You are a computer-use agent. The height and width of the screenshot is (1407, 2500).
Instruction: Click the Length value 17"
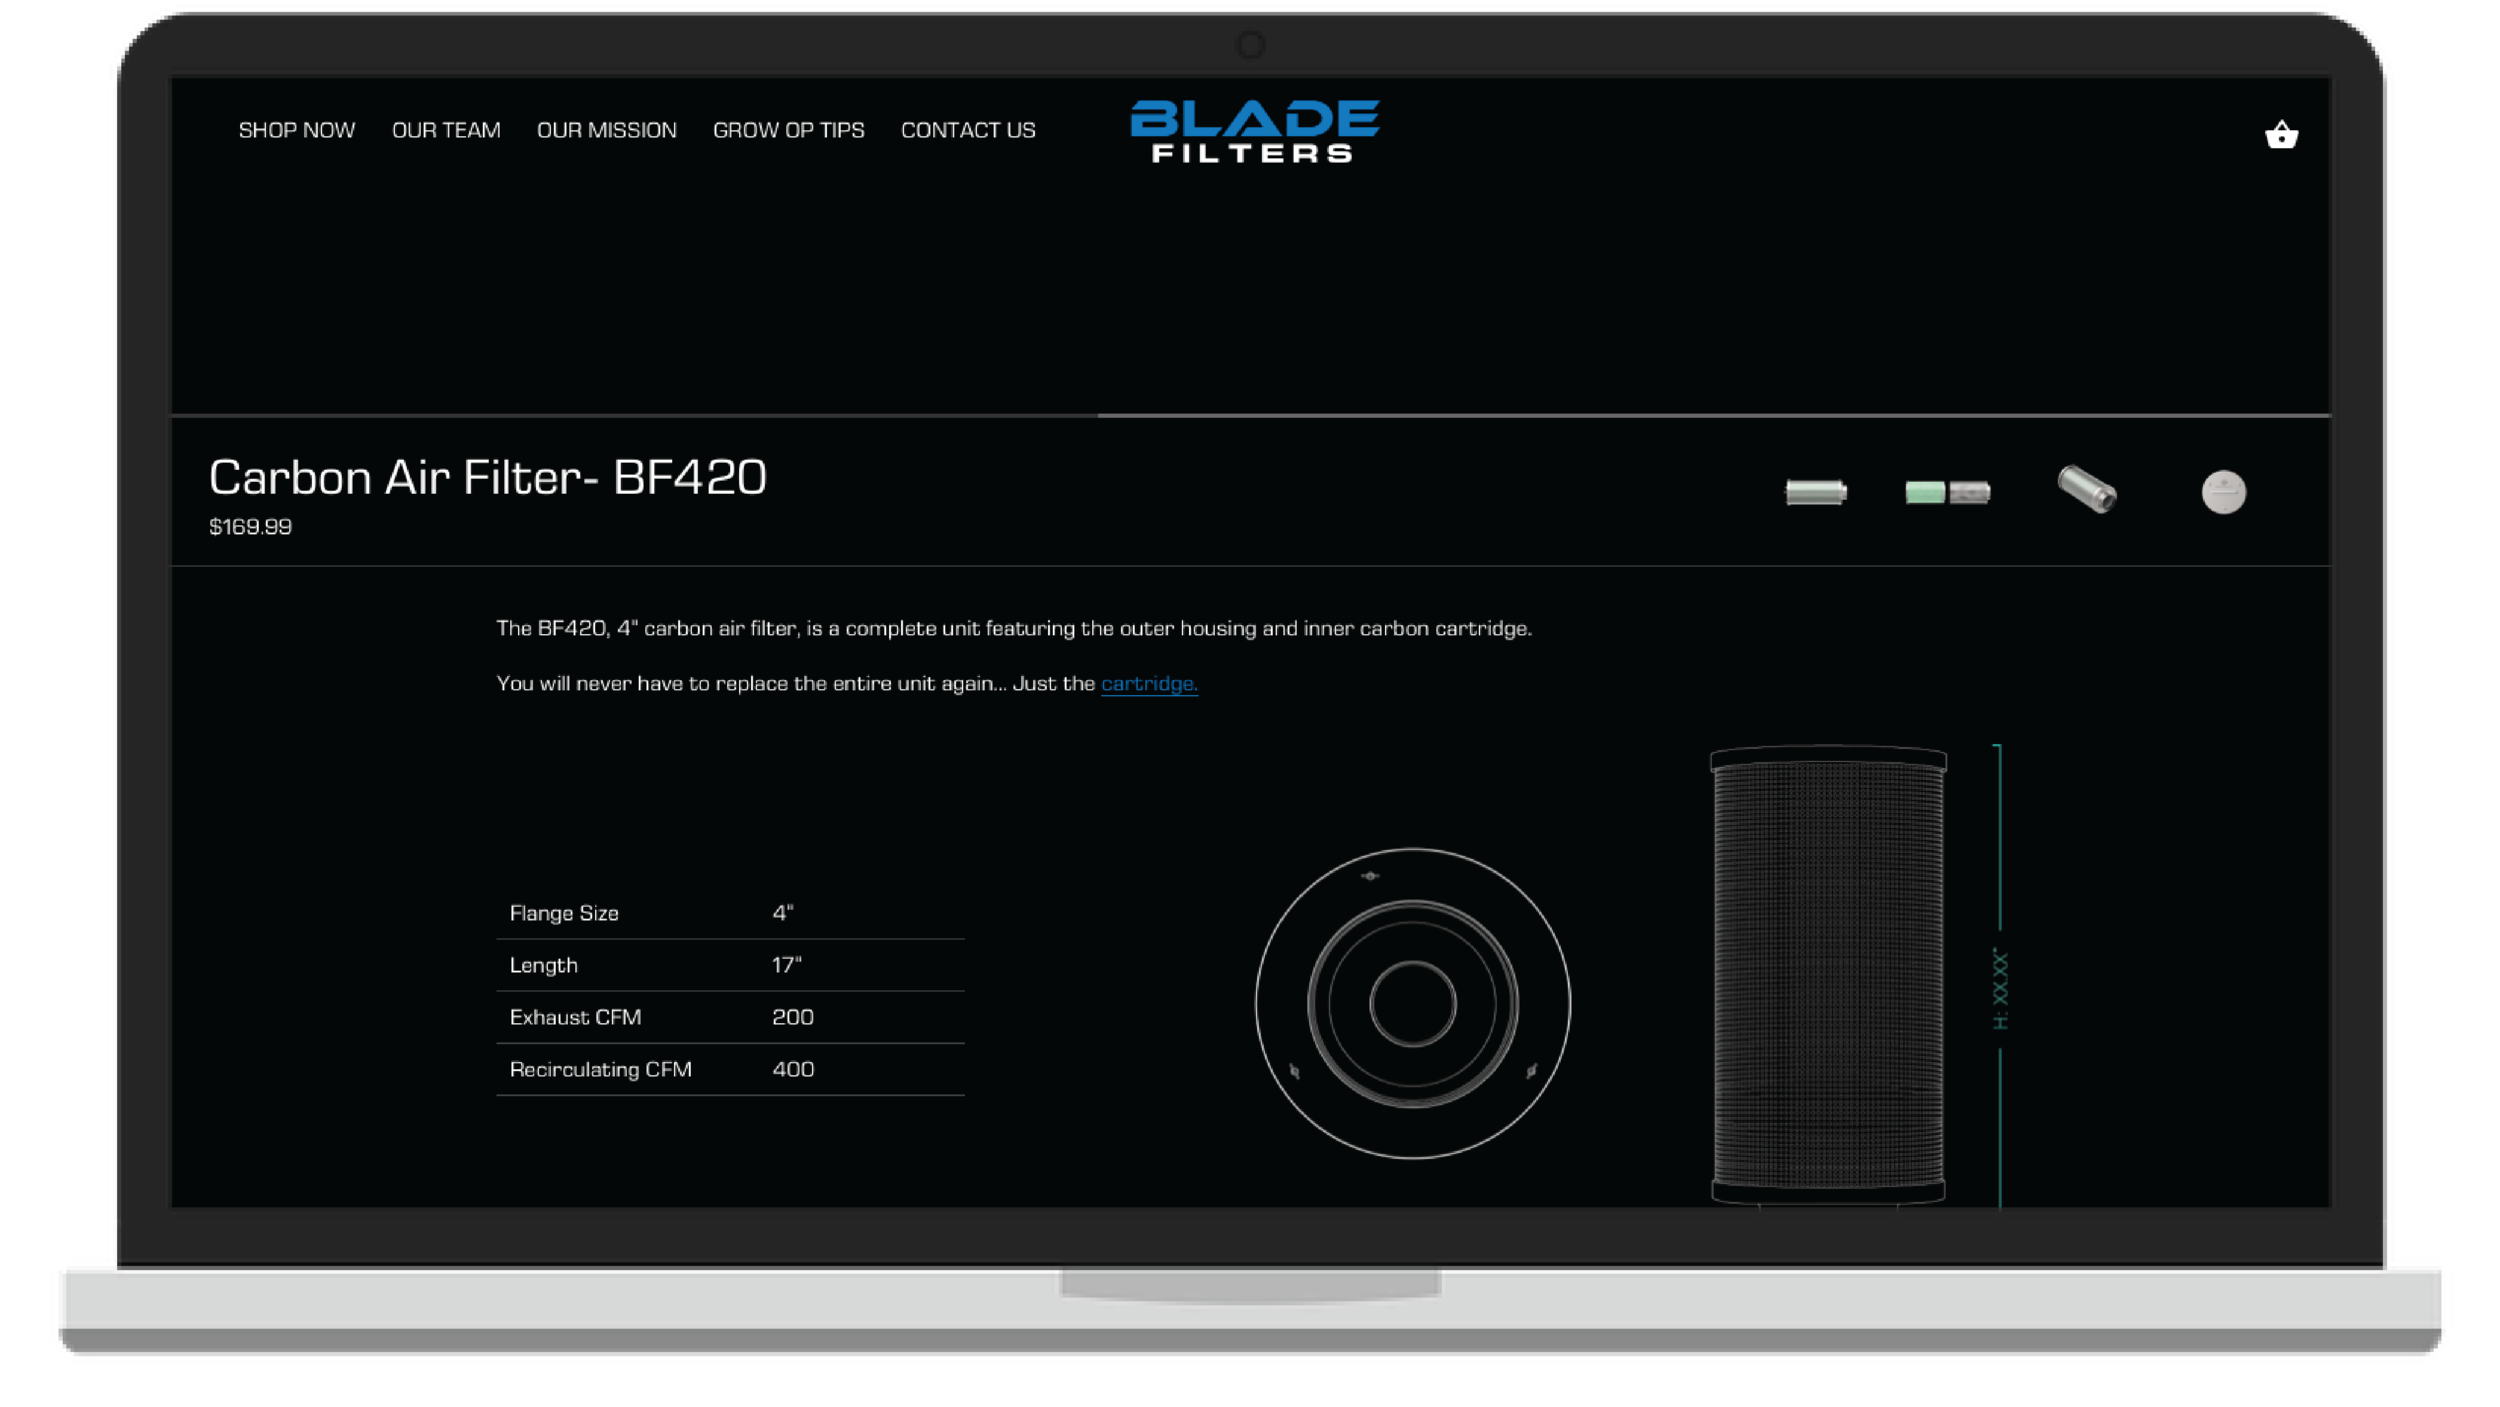pos(787,965)
